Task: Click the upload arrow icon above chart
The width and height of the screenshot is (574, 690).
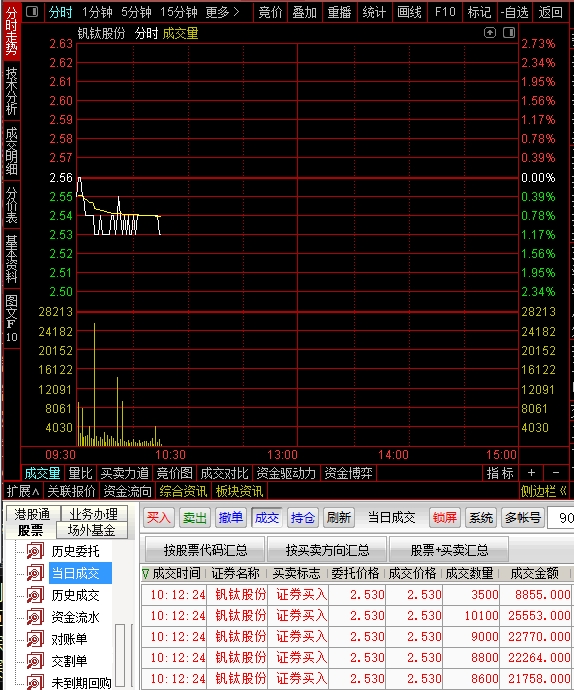Action: (x=489, y=33)
